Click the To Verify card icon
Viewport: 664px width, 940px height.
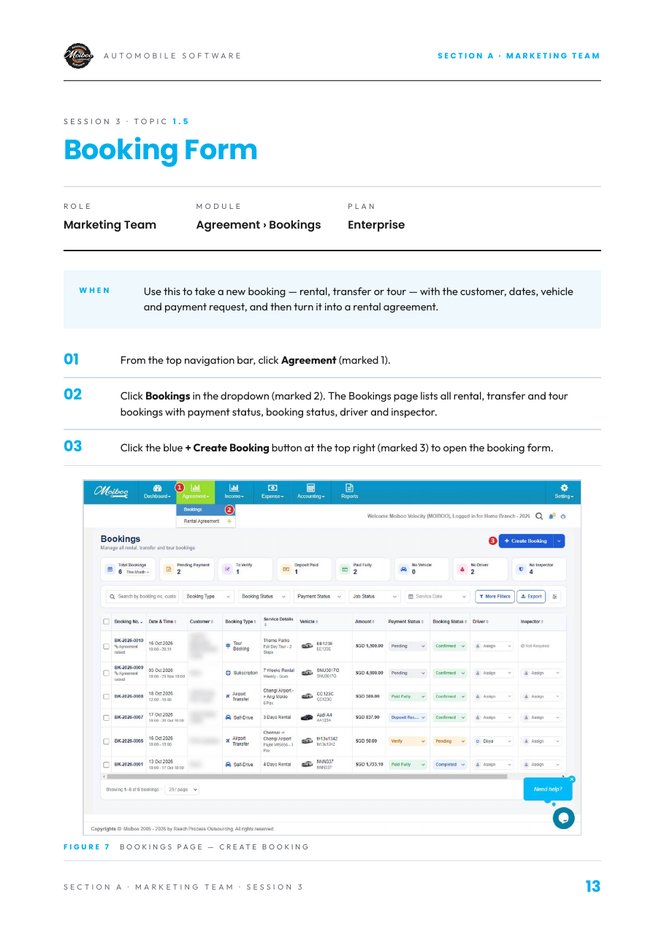pyautogui.click(x=227, y=569)
